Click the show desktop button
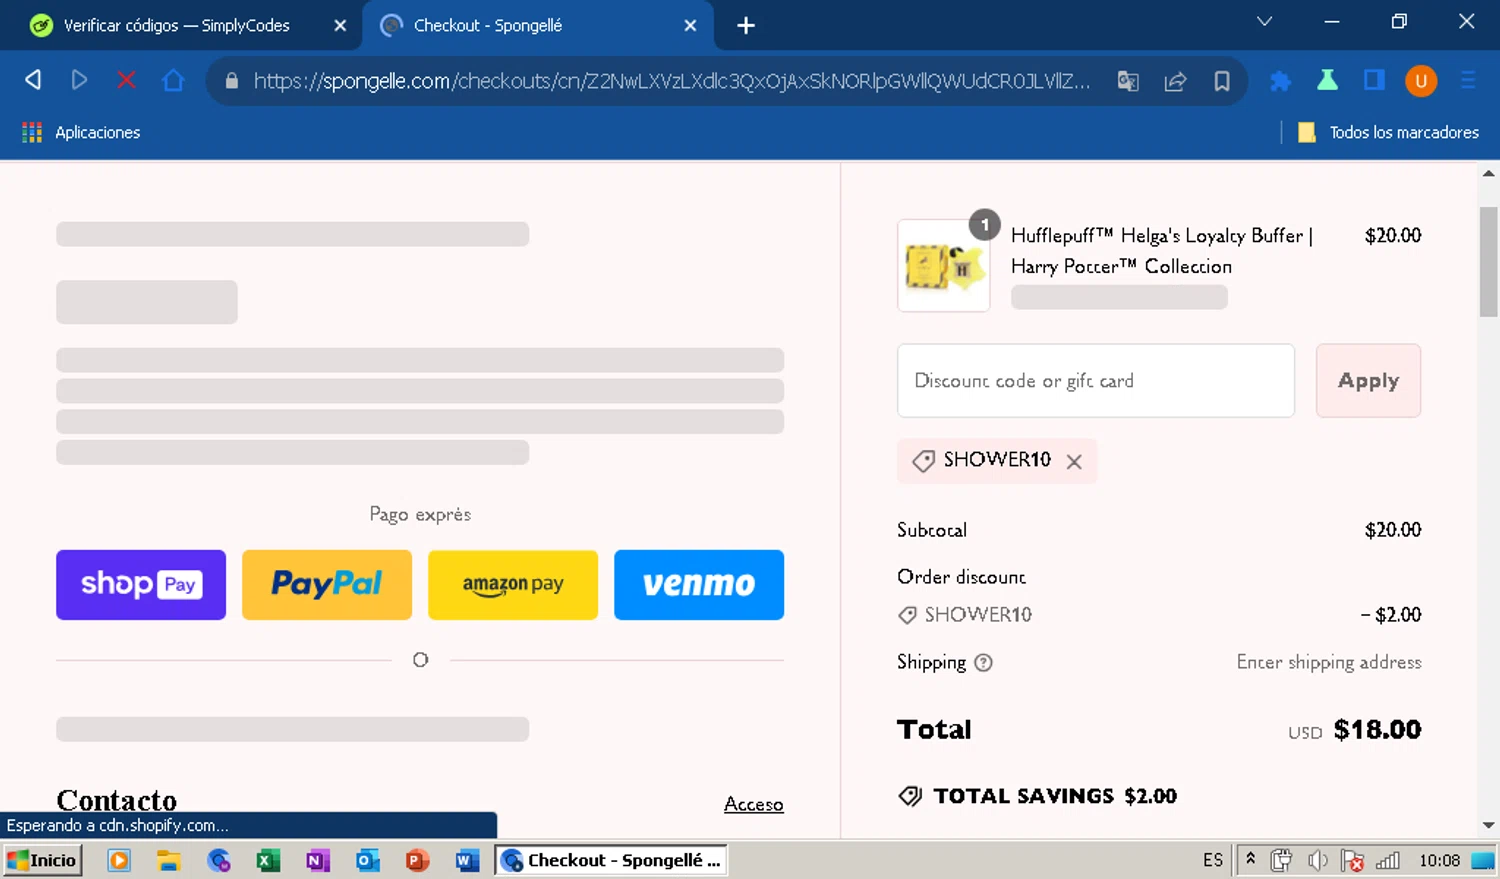 [x=1483, y=860]
